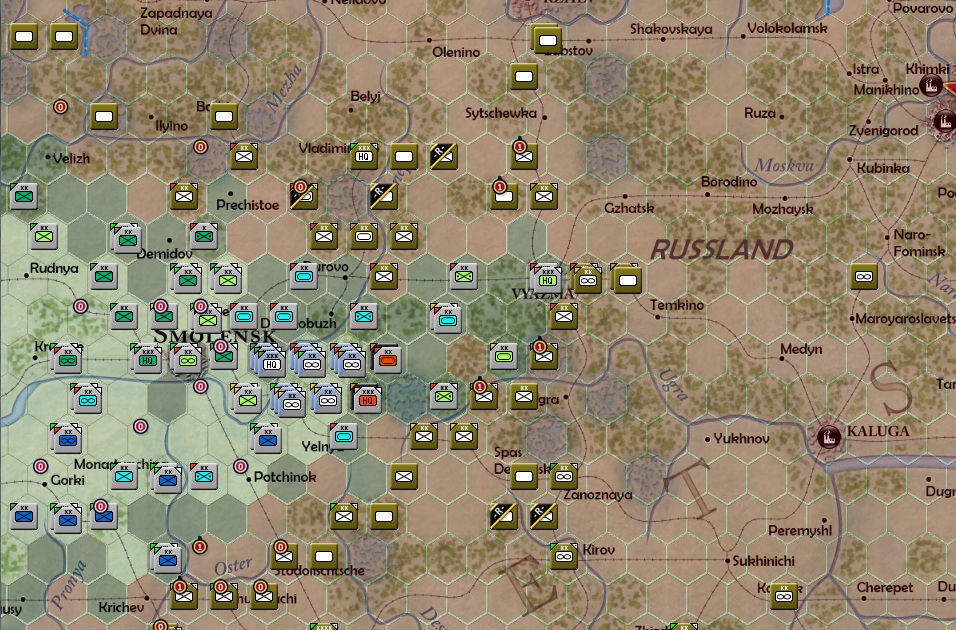The width and height of the screenshot is (956, 630).
Task: Select the Soviet unit north of Sytschewka
Action: (524, 76)
